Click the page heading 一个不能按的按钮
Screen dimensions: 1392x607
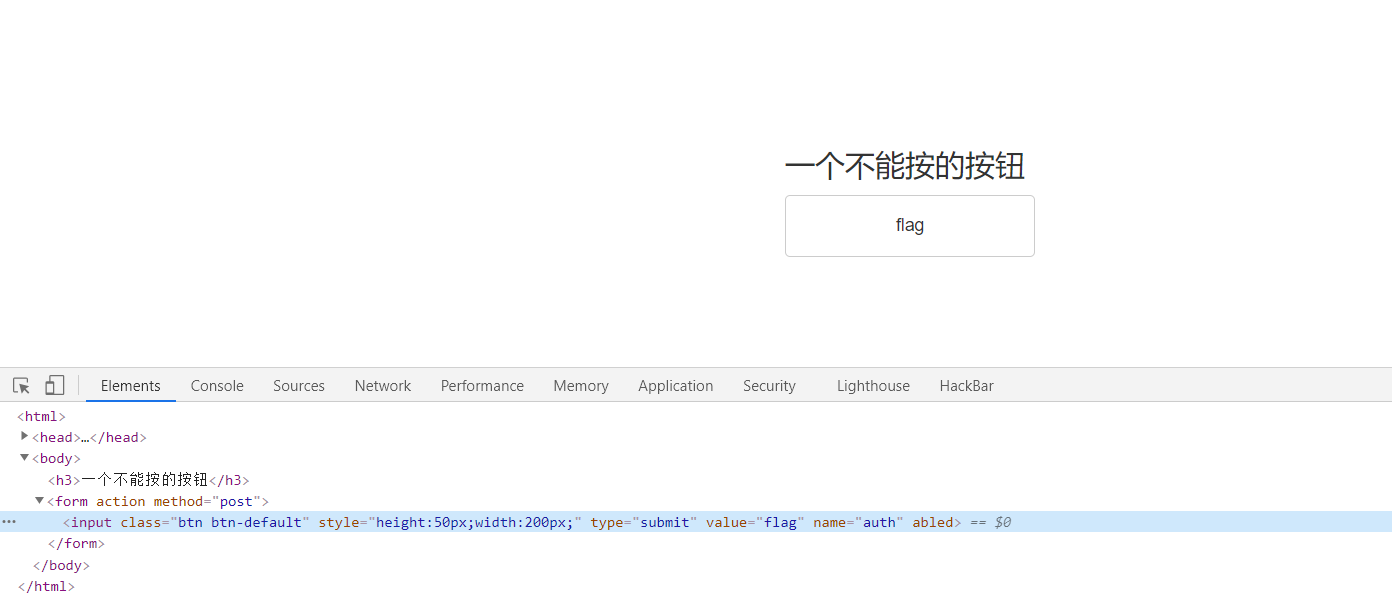[x=904, y=166]
